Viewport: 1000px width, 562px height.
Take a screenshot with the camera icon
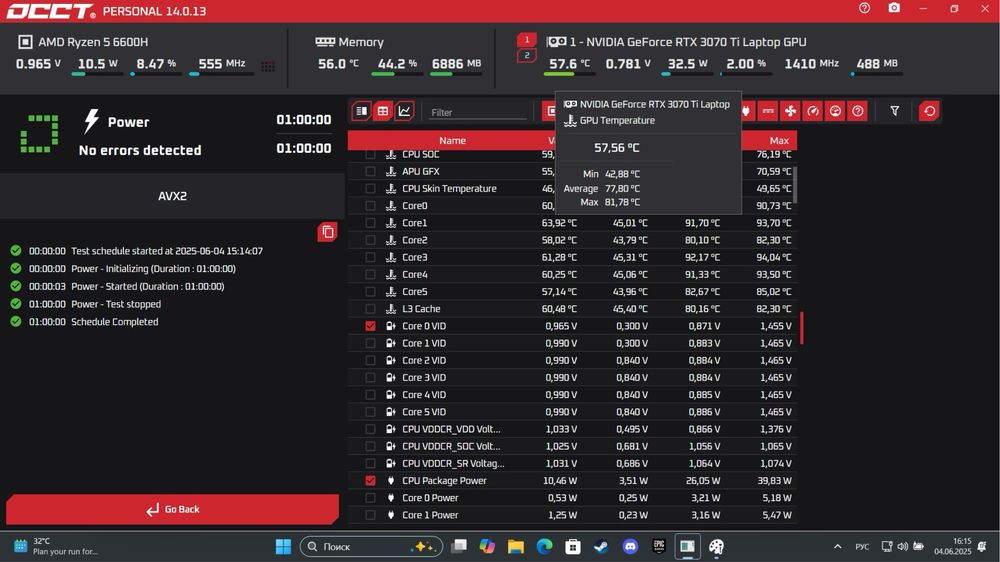pos(894,8)
